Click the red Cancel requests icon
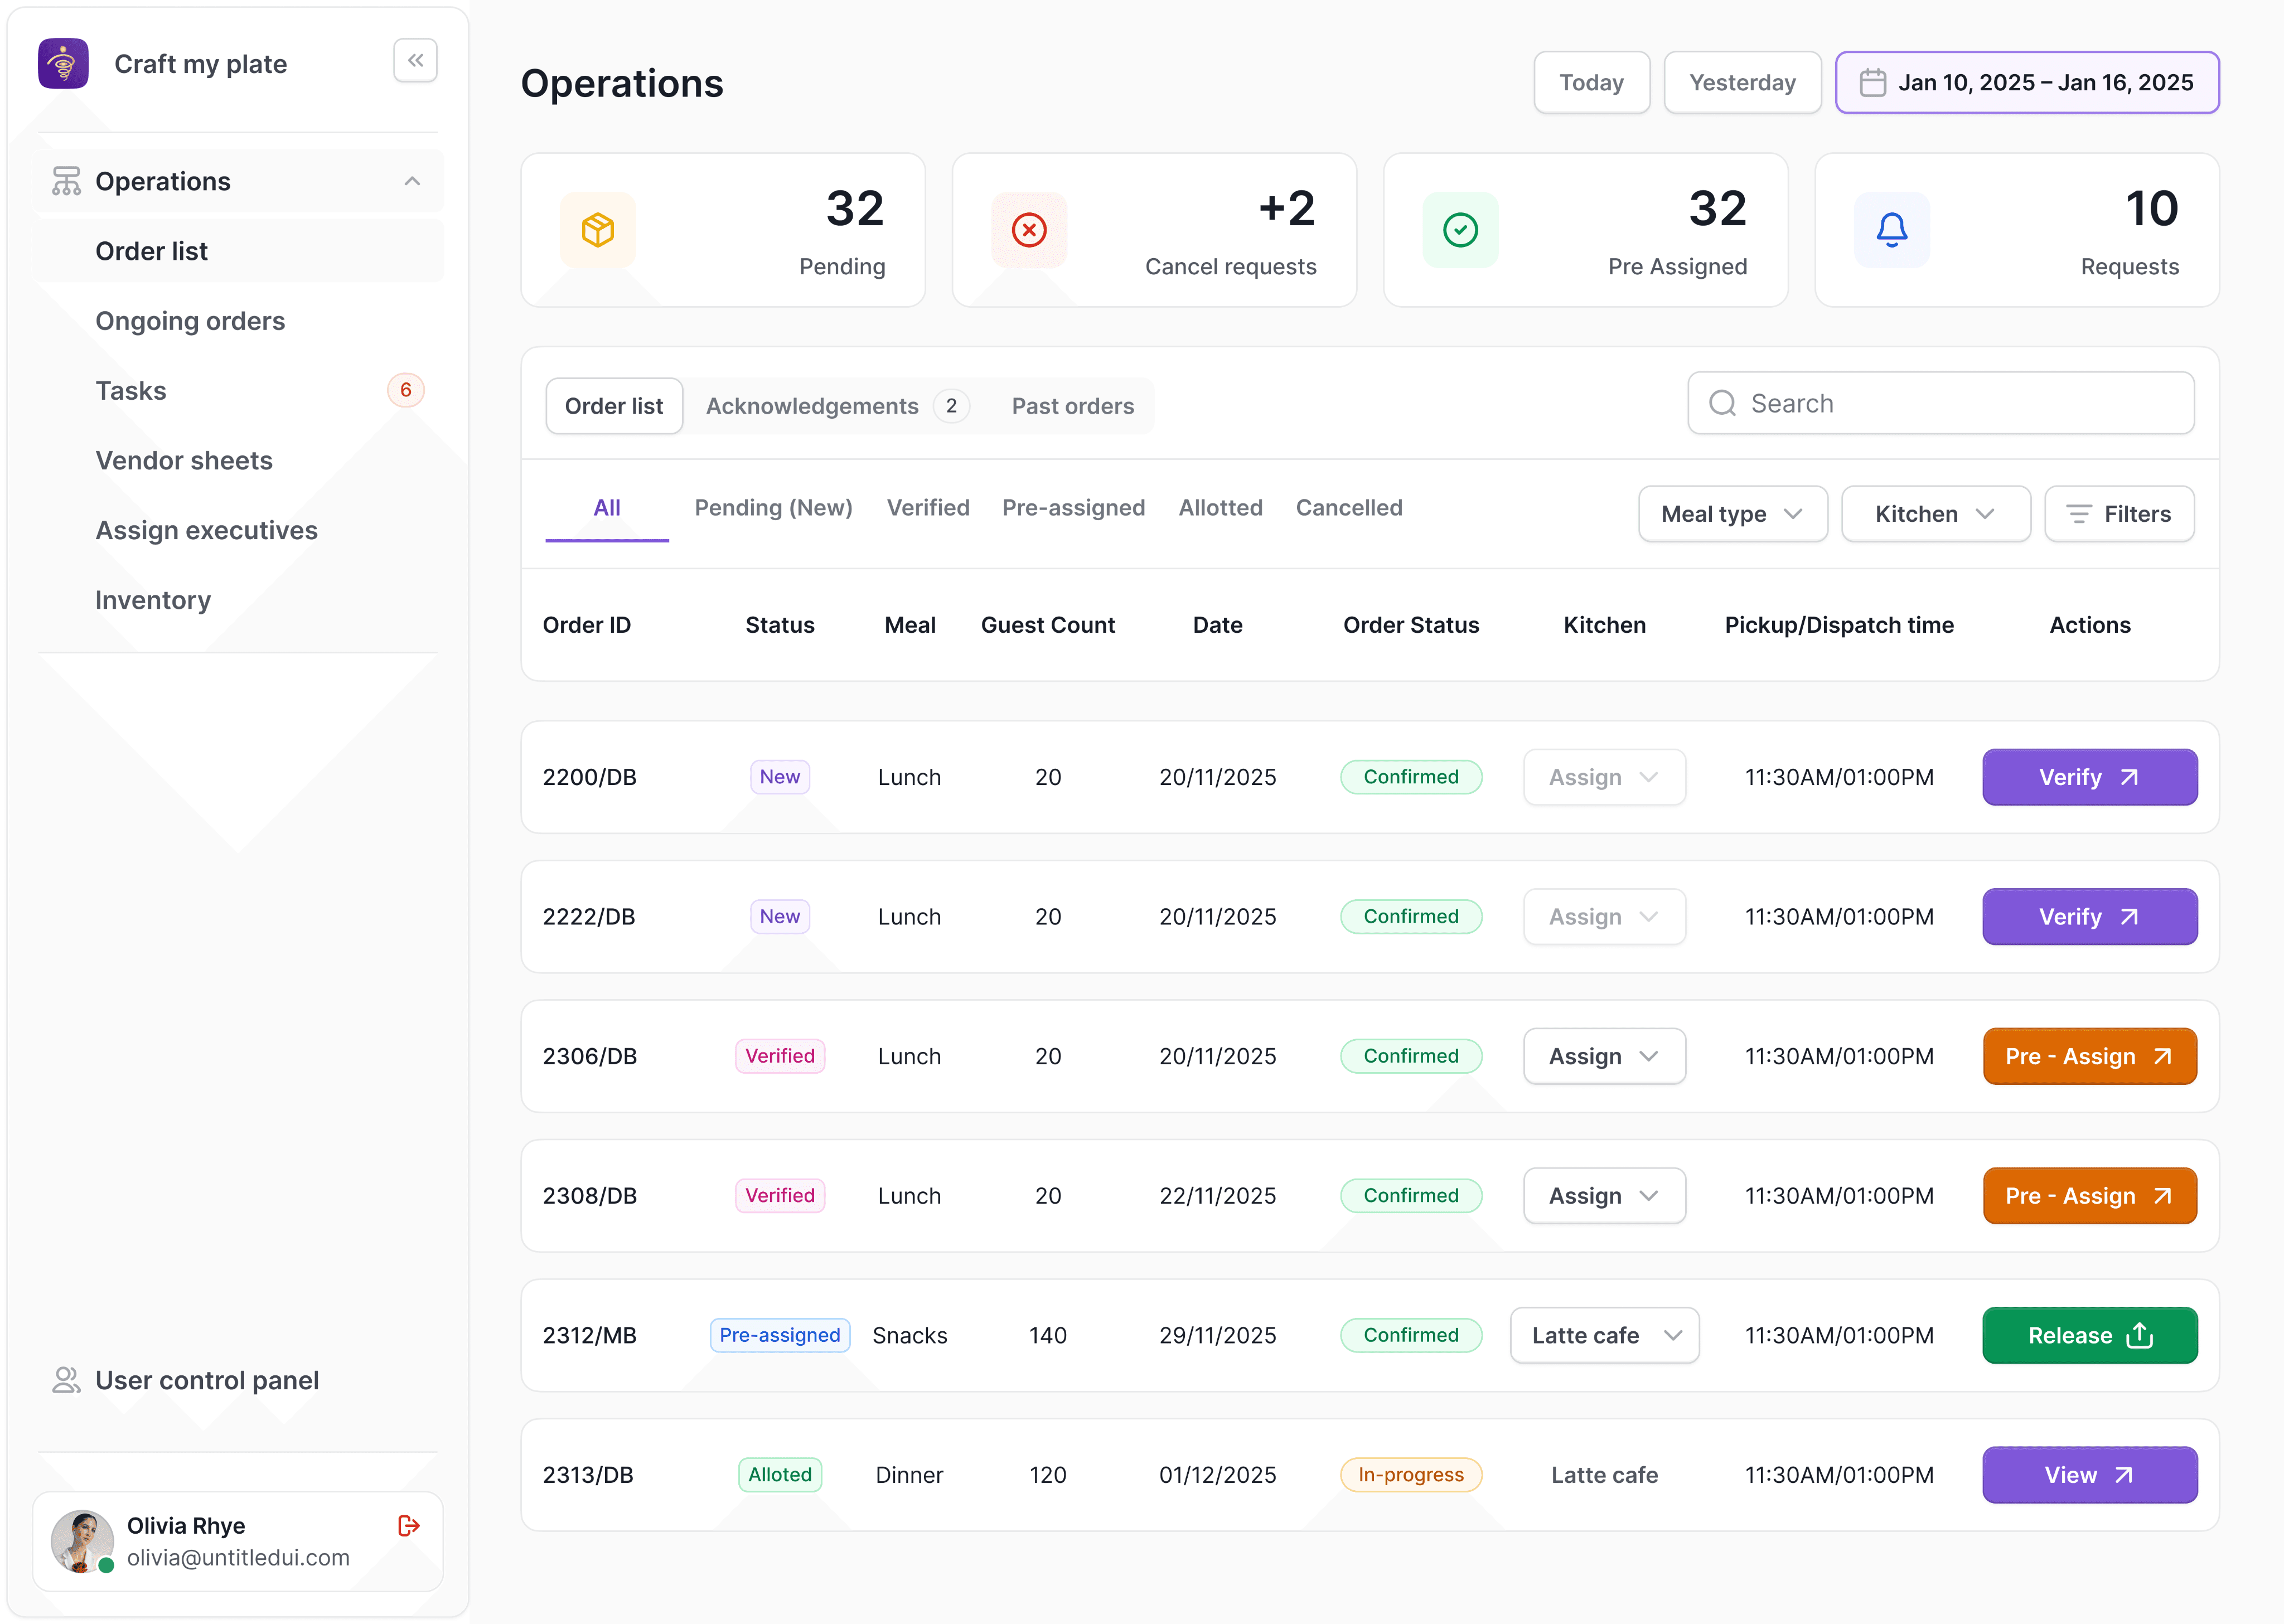Screen dimensions: 2284x1624 pos(1029,230)
